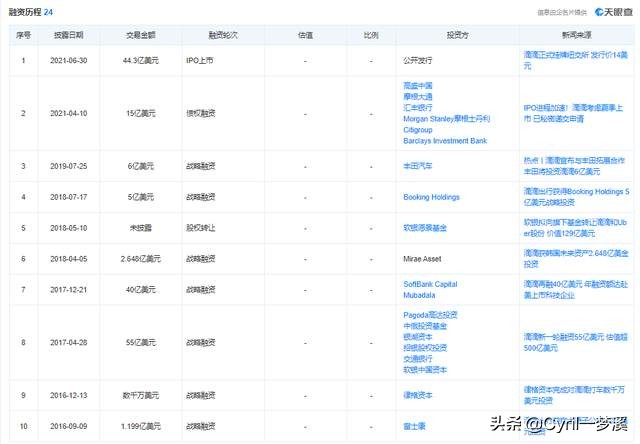Open news link about 129亿美元 share transfer
The width and height of the screenshot is (640, 444).
pos(575,228)
